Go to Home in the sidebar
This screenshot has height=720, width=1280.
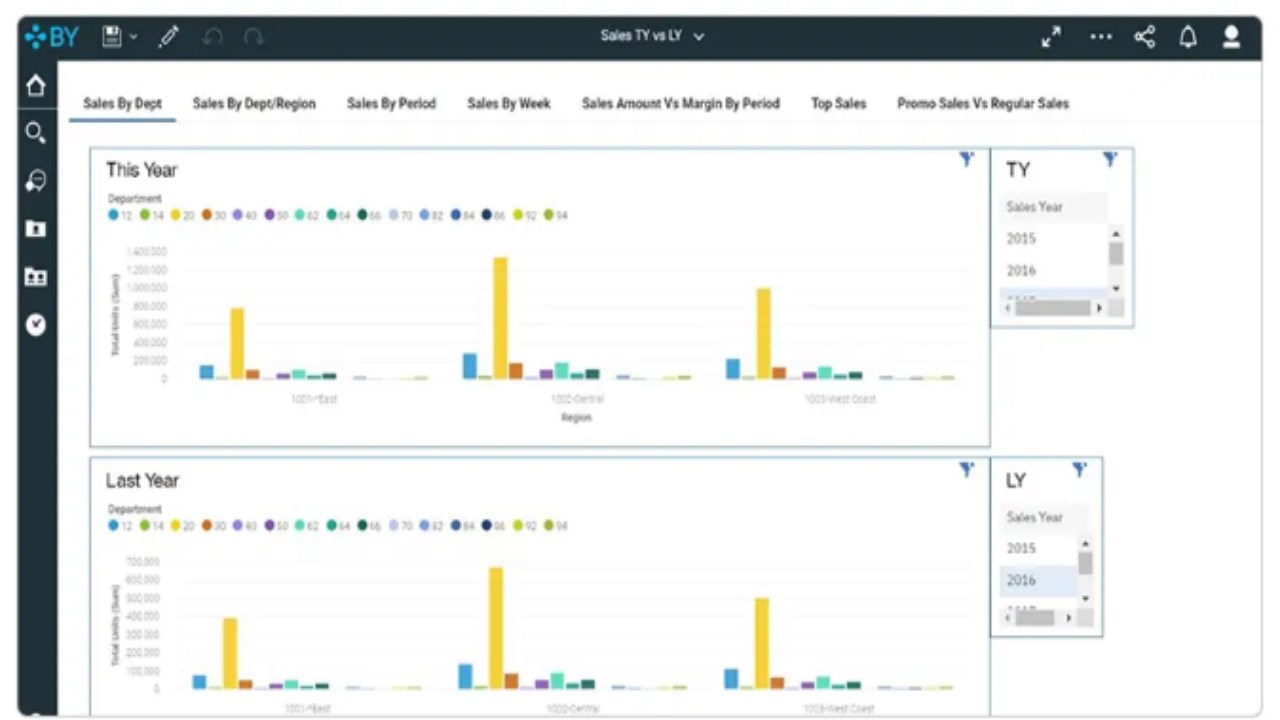36,86
